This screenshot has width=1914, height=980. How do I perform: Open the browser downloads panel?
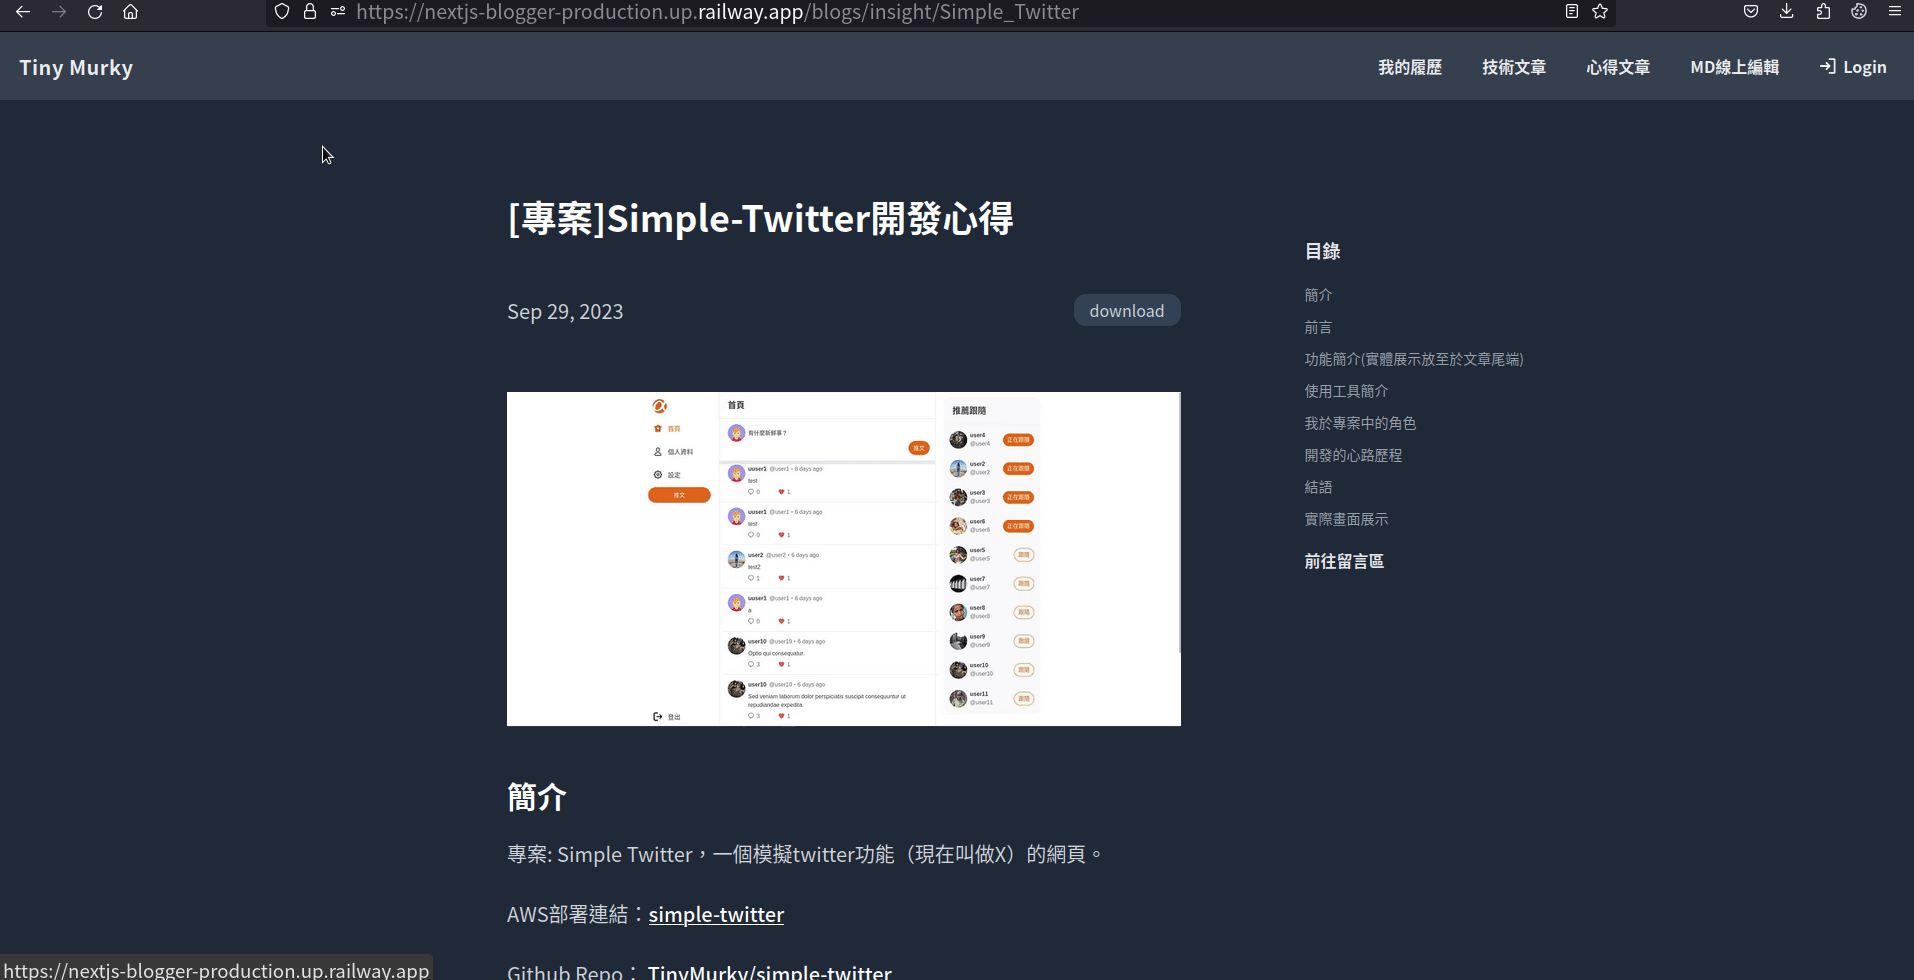(1787, 12)
